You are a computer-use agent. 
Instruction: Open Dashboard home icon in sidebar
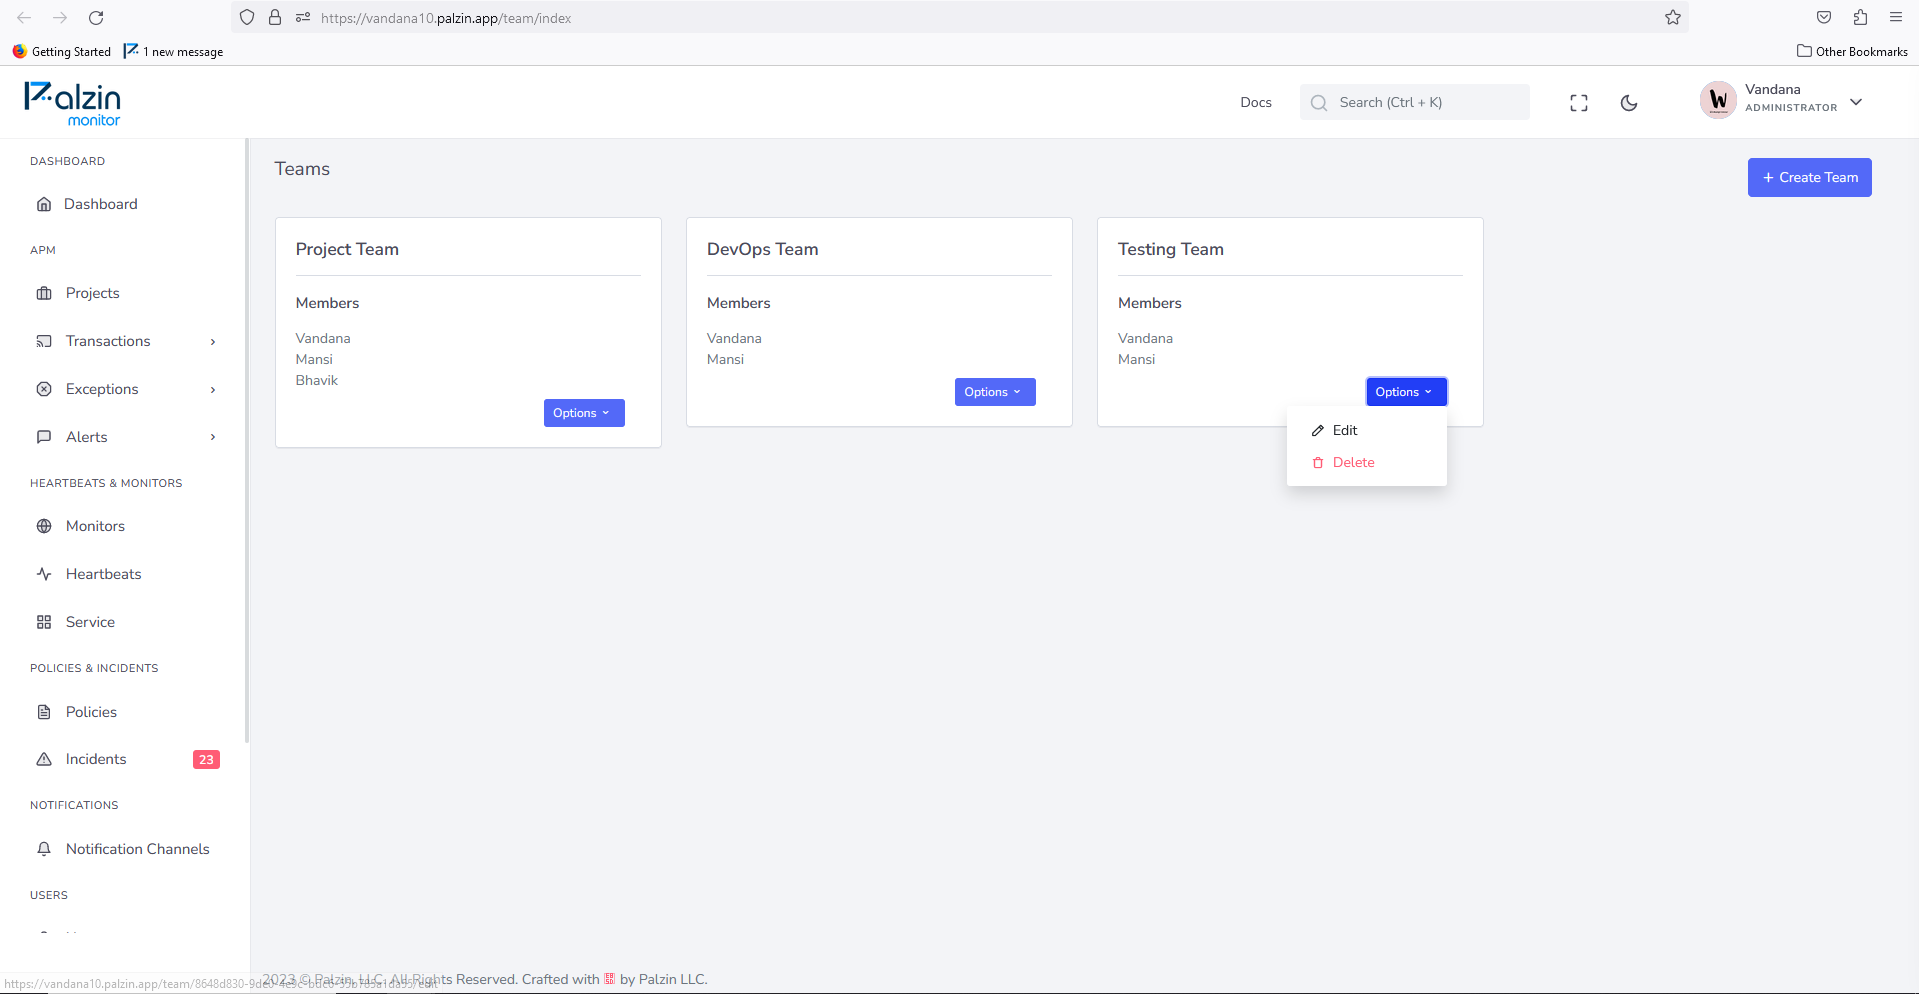tap(44, 204)
